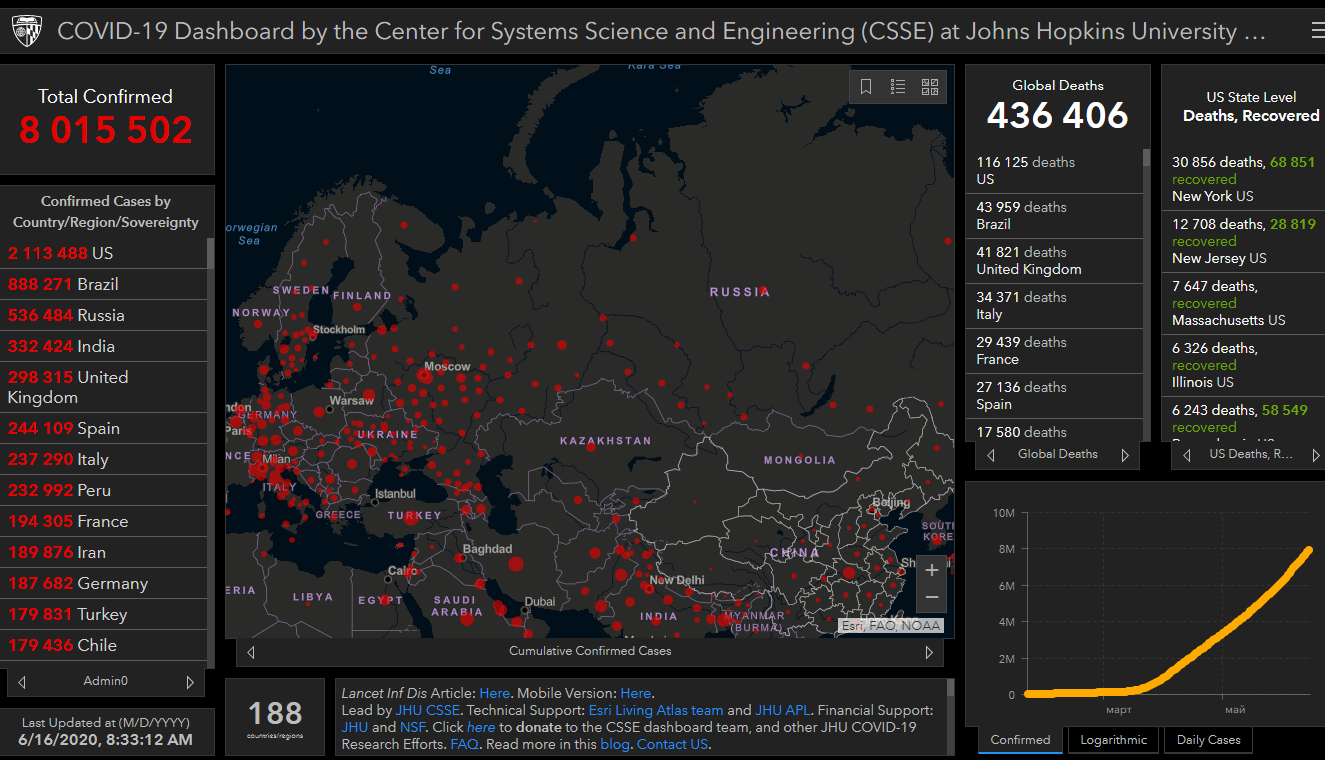The width and height of the screenshot is (1325, 760).
Task: Open the map legend list icon
Action: pyautogui.click(x=898, y=87)
